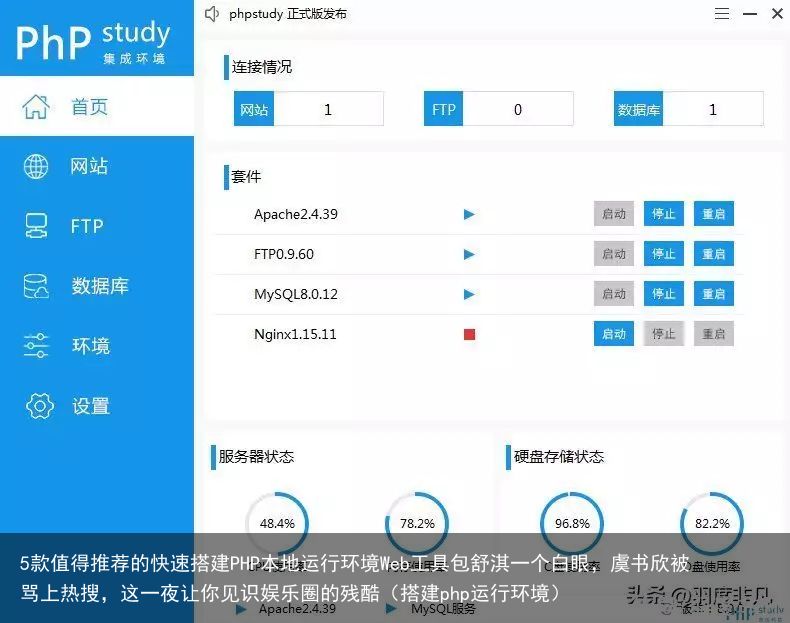The height and width of the screenshot is (623, 790).
Task: Click the PhP study logo
Action: [93, 41]
